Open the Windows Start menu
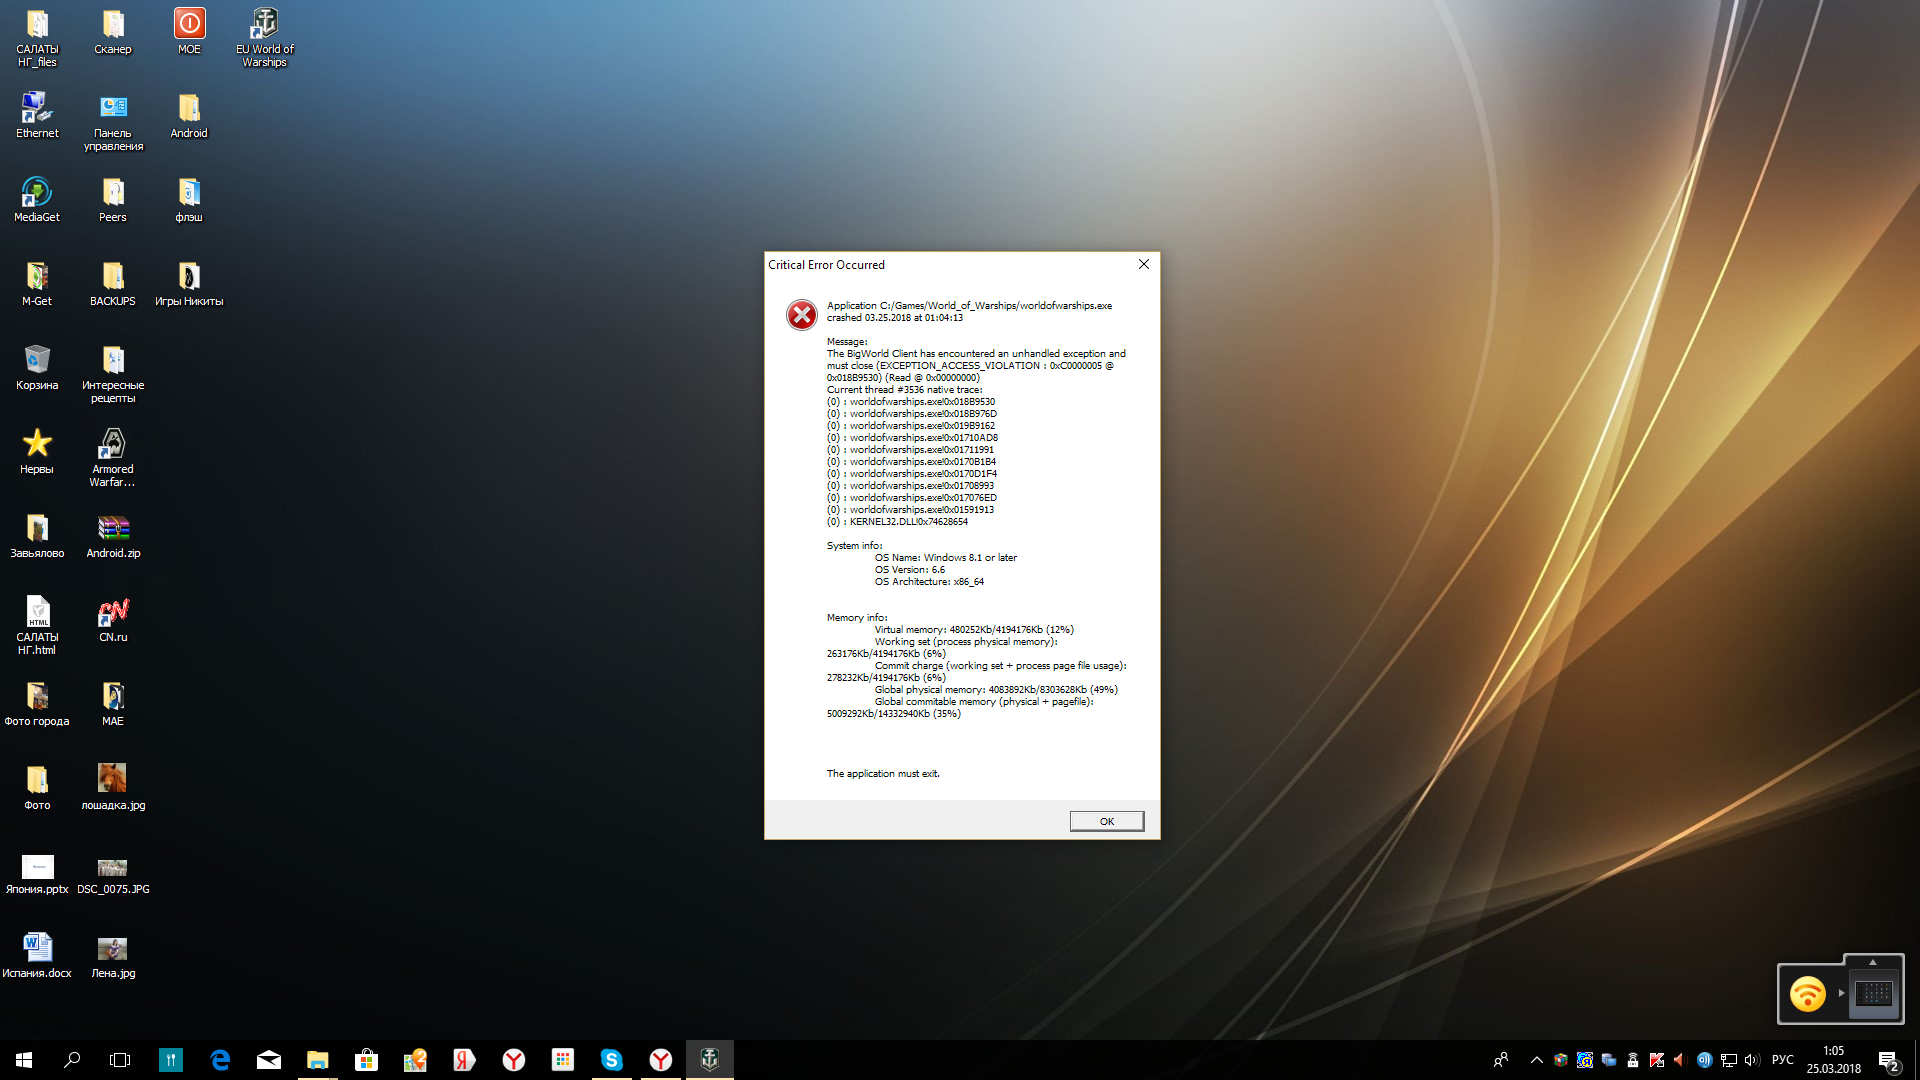This screenshot has height=1080, width=1920. tap(24, 1060)
